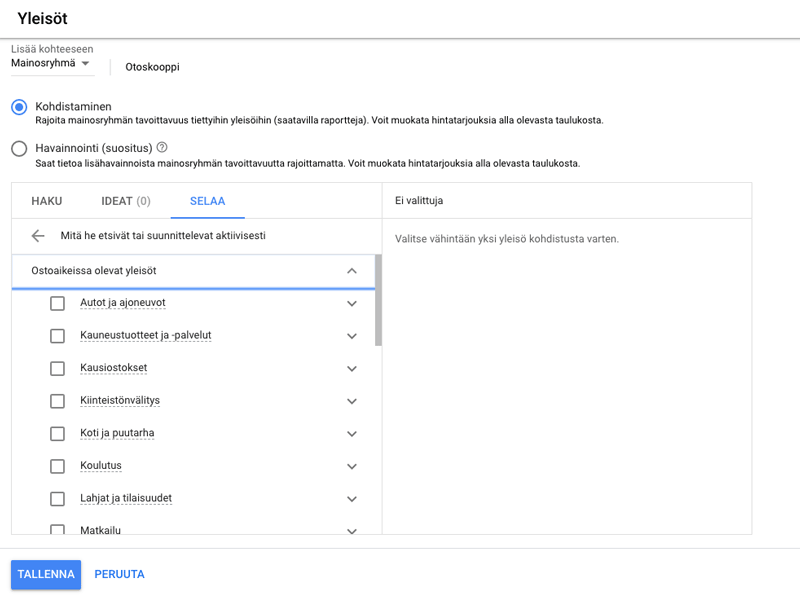Viewport: 800px width, 598px height.
Task: Expand the Autot ja ajoneuvot category
Action: point(352,303)
